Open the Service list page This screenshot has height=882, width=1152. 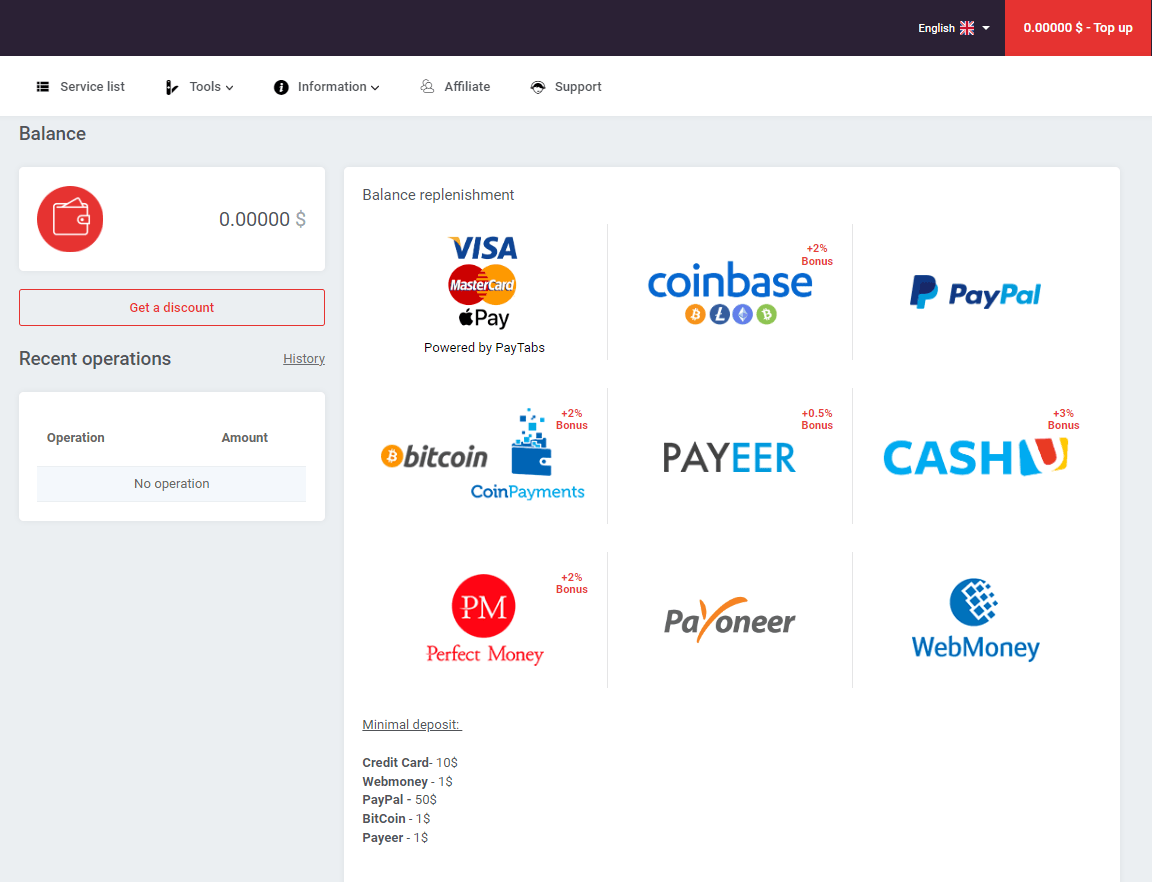point(81,87)
